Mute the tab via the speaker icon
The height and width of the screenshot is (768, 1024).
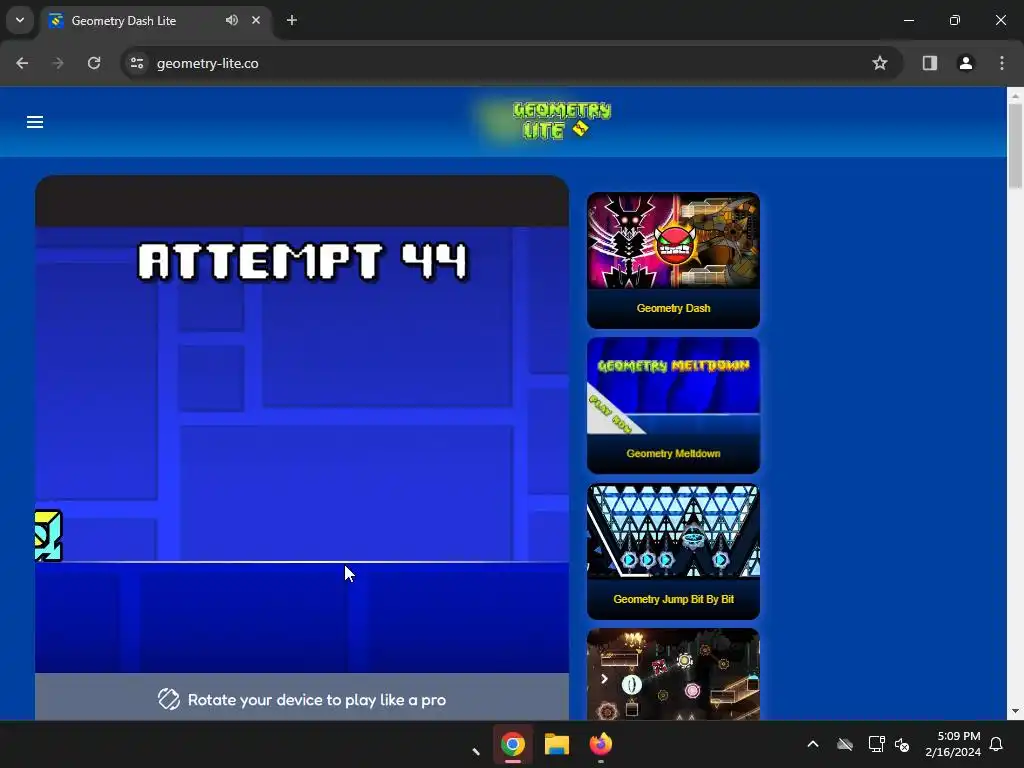coord(232,20)
